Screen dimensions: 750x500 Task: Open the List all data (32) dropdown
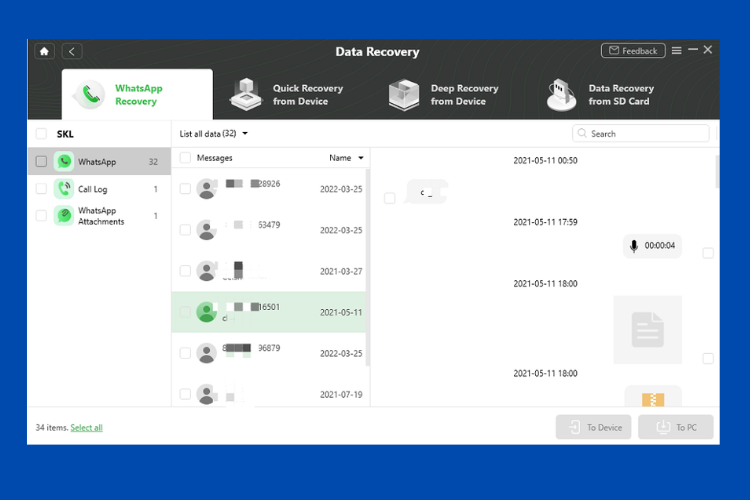[213, 133]
